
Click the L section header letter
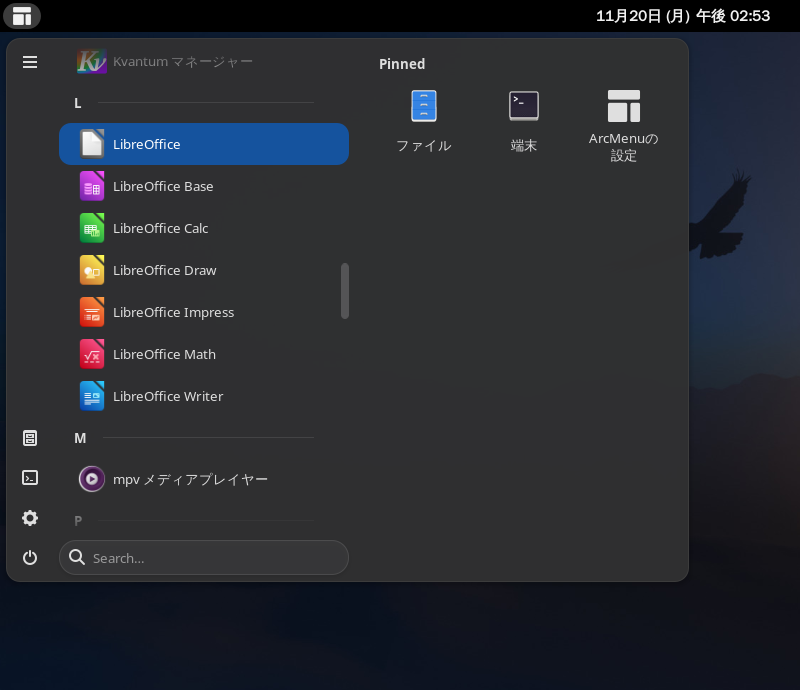point(78,103)
